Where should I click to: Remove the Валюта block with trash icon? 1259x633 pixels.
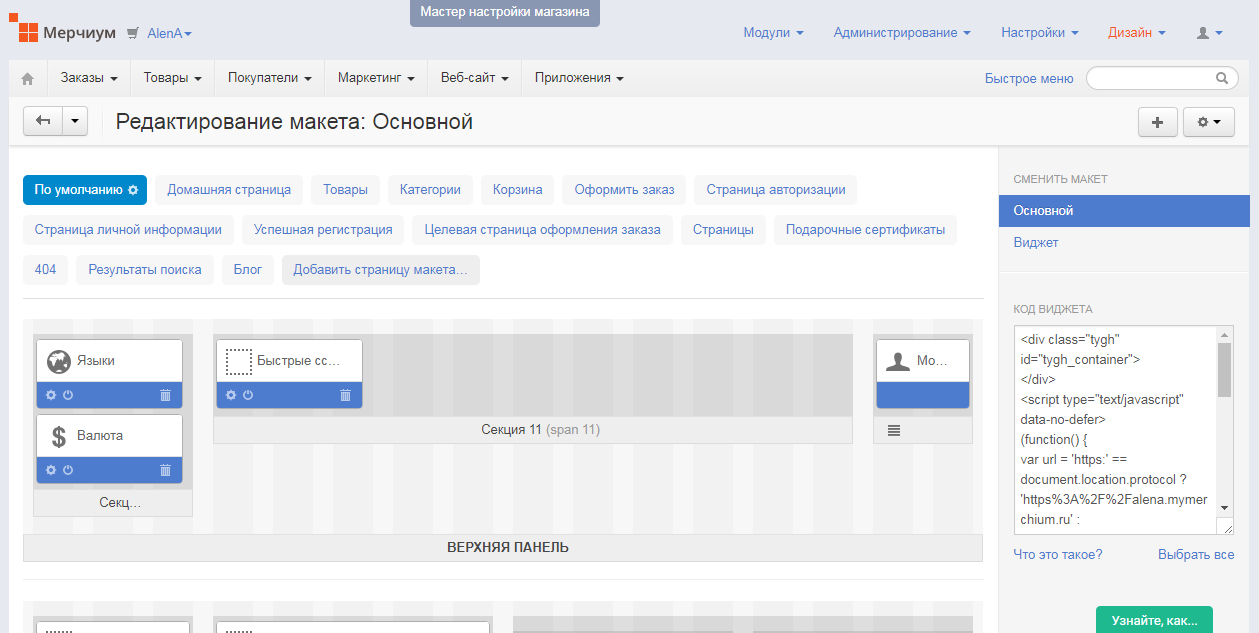pos(166,470)
